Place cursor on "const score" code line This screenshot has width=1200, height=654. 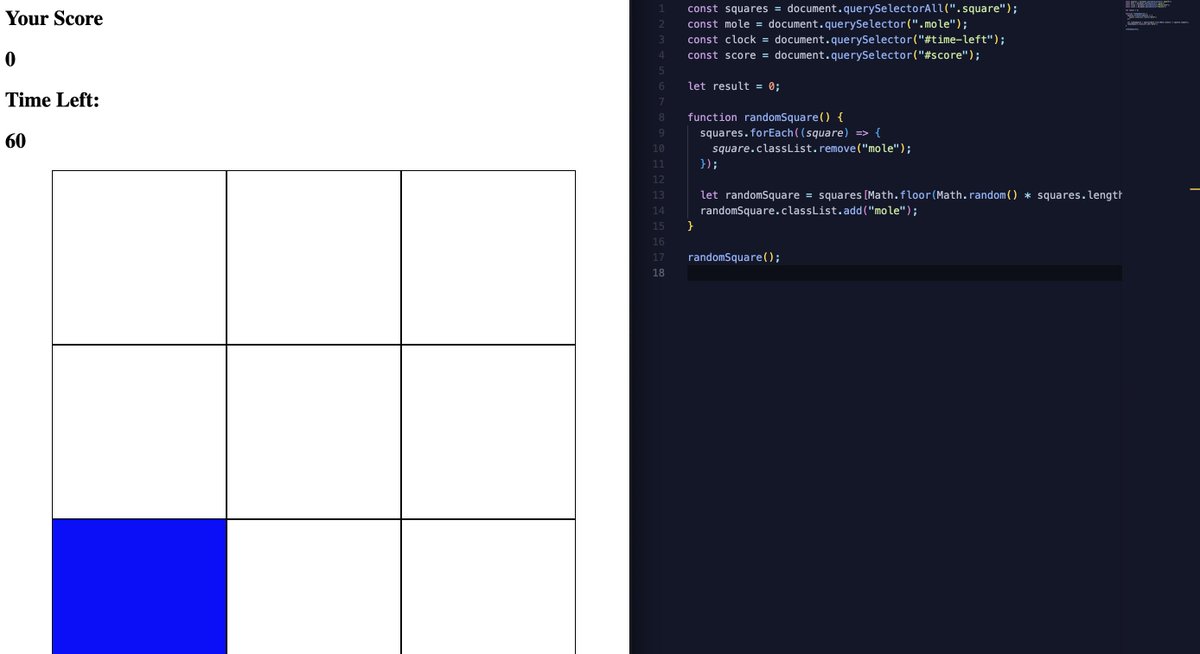[x=834, y=55]
